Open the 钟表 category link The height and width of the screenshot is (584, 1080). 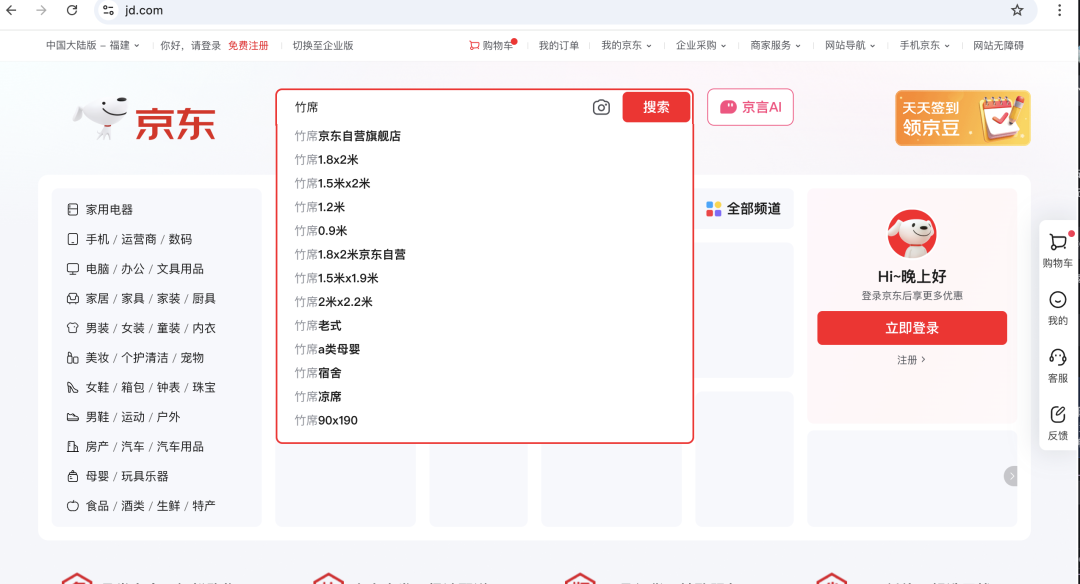tap(168, 387)
